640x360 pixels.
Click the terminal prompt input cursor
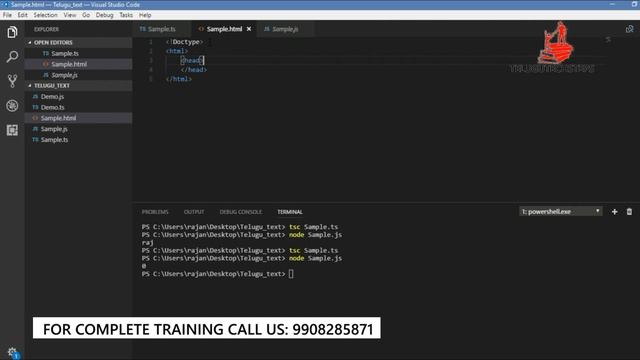click(291, 274)
